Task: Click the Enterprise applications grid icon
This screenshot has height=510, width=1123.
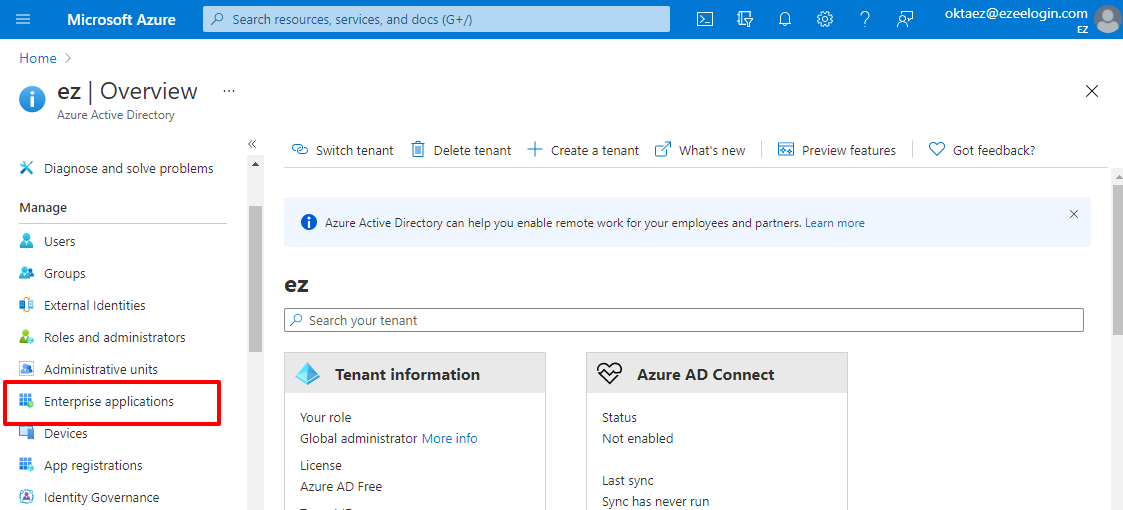Action: [x=26, y=401]
